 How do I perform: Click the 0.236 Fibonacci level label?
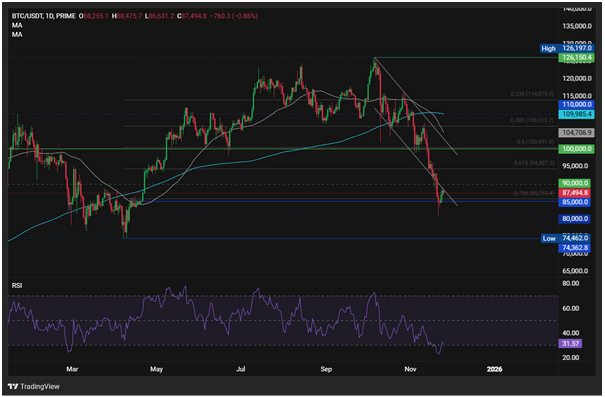point(532,94)
